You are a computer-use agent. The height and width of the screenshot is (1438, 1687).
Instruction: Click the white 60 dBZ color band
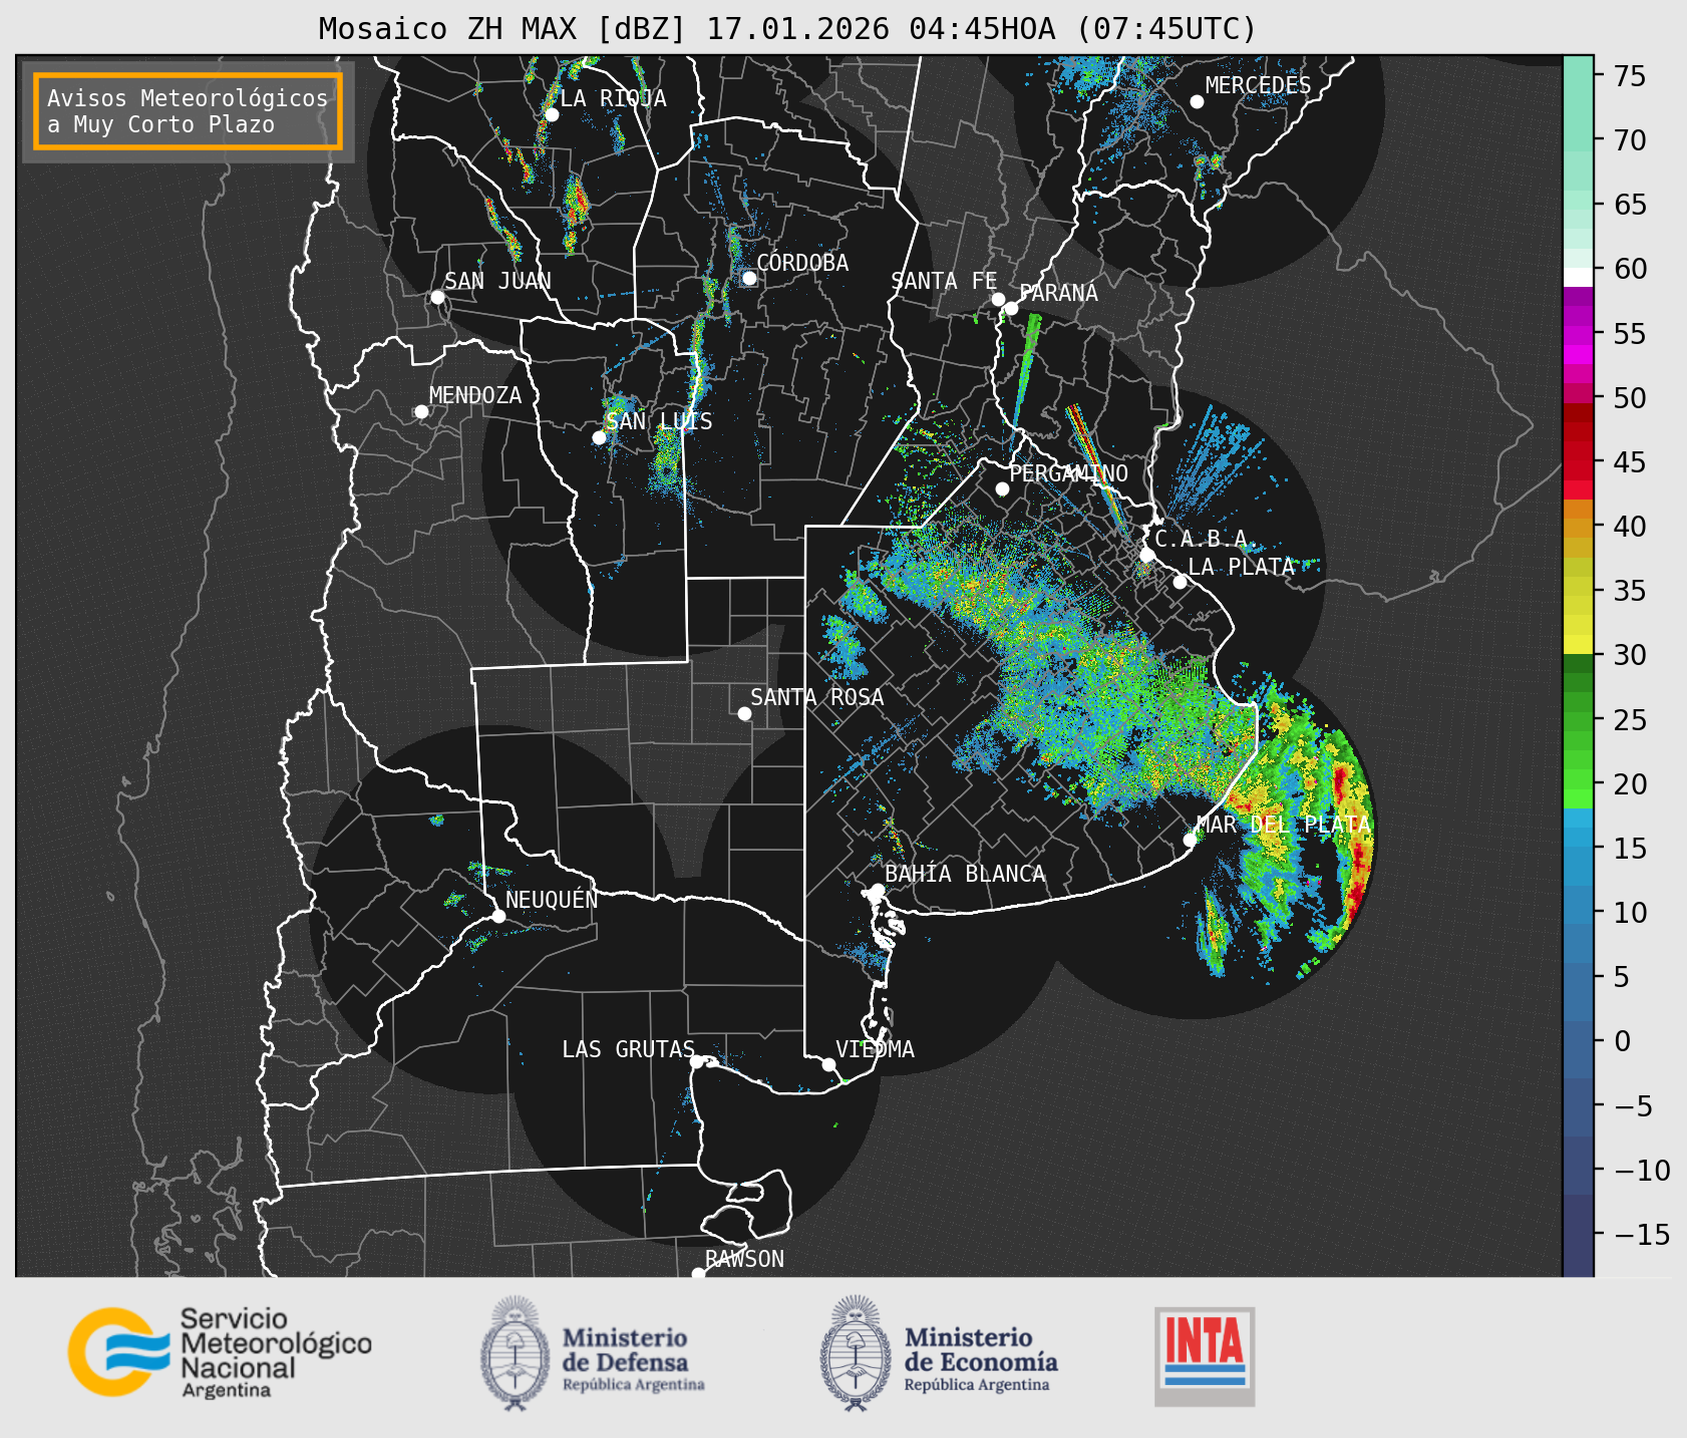pos(1578,276)
